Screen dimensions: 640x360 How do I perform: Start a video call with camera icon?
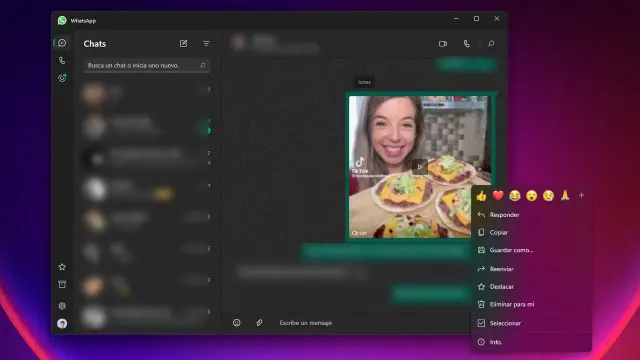(443, 44)
